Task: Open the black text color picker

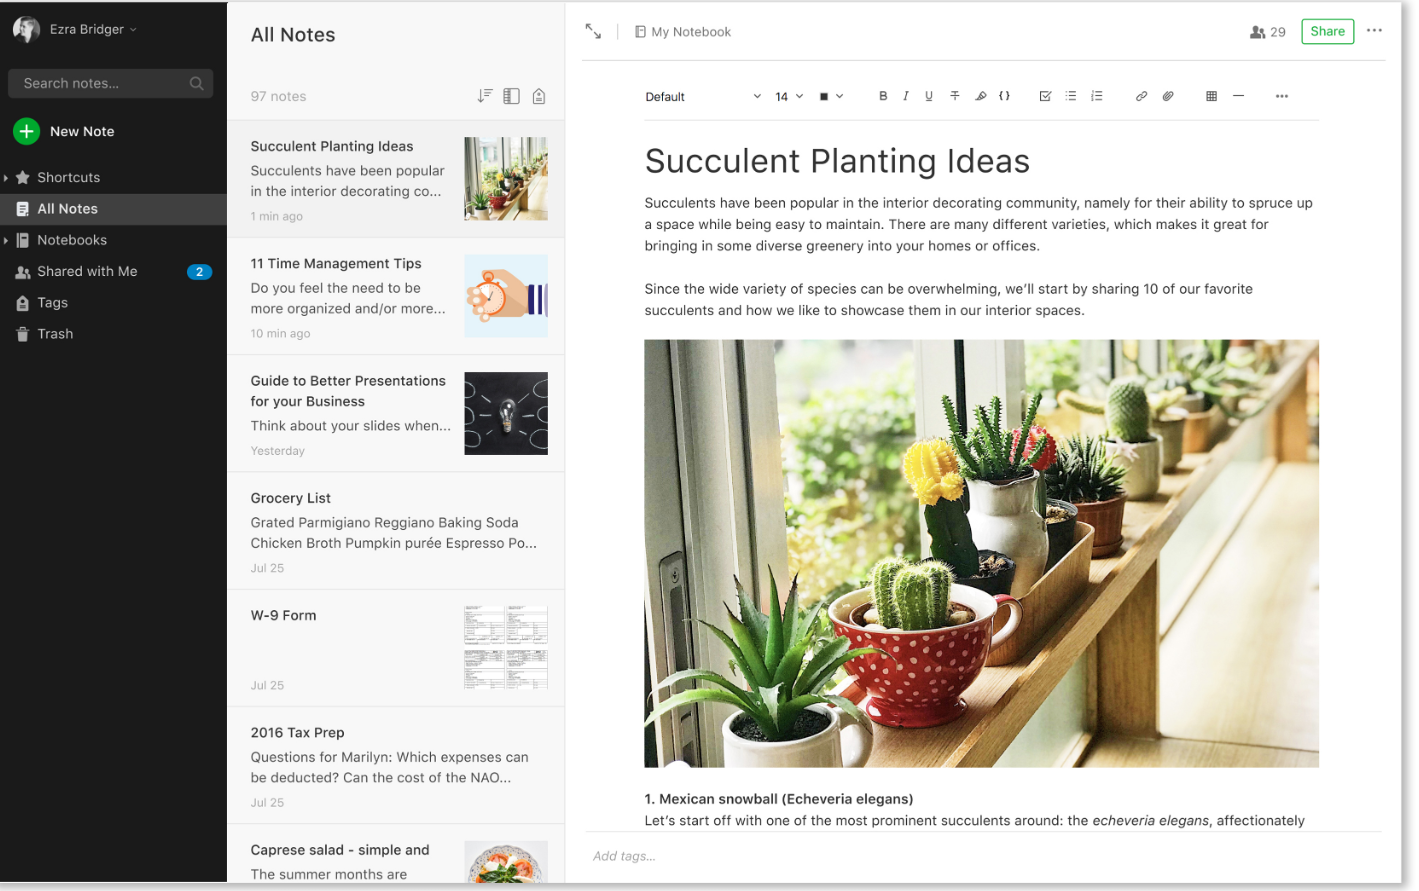Action: 831,97
